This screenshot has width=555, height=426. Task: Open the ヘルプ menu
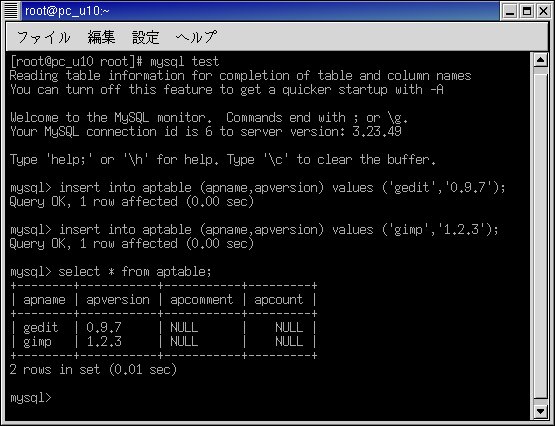[x=196, y=37]
